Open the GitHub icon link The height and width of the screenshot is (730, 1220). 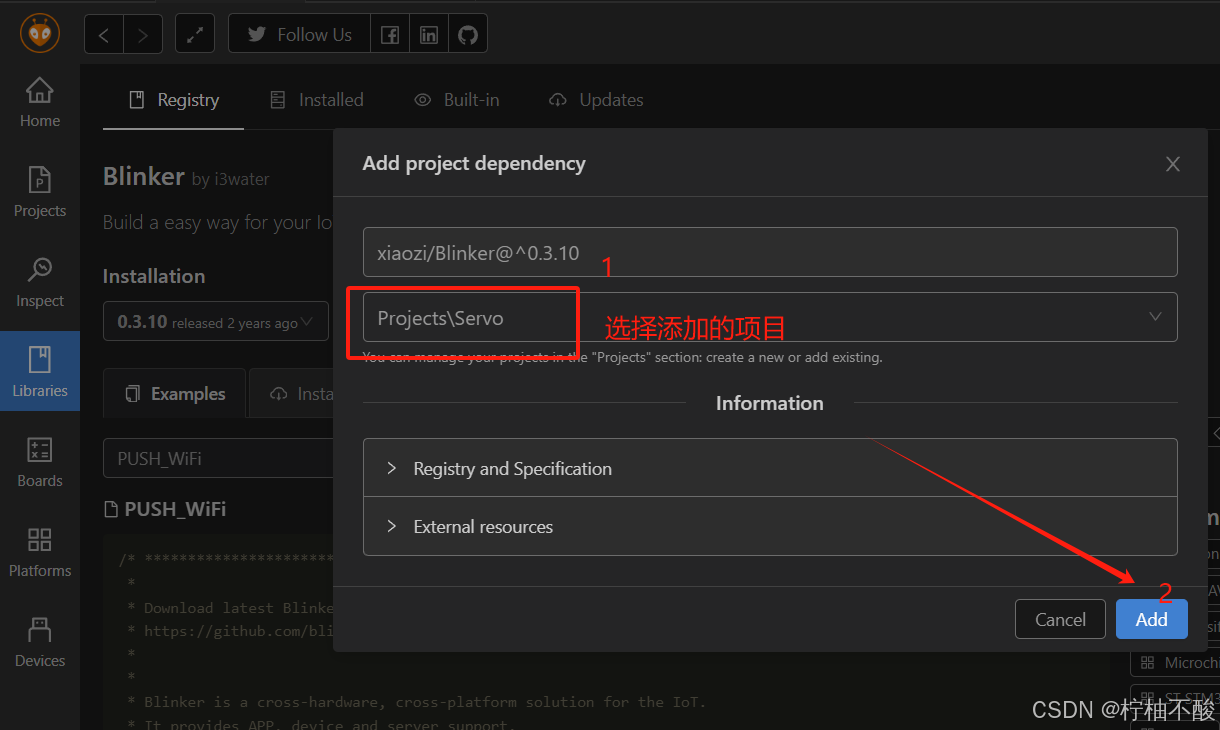point(468,35)
